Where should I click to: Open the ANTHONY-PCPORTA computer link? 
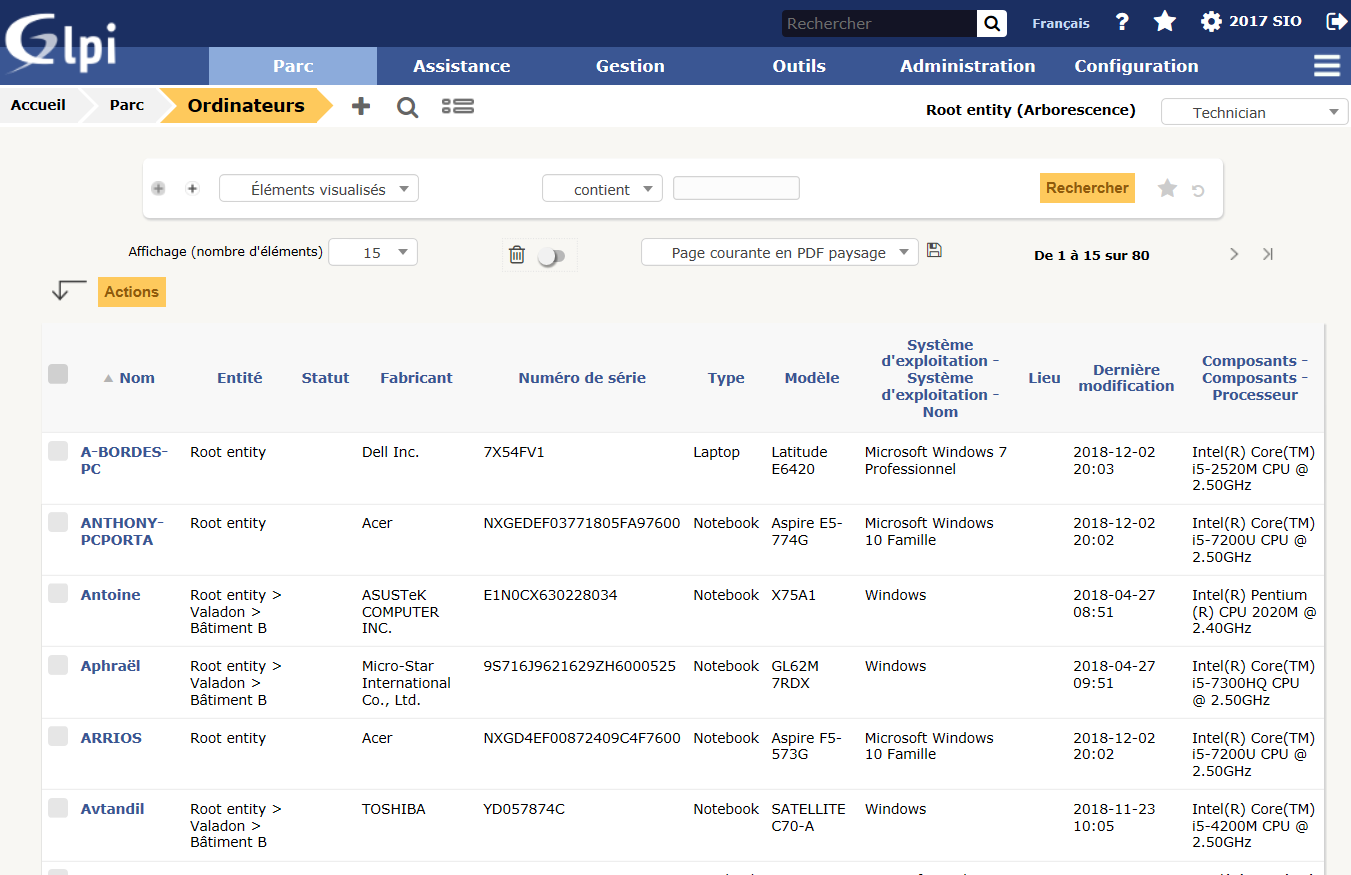pyautogui.click(x=122, y=531)
